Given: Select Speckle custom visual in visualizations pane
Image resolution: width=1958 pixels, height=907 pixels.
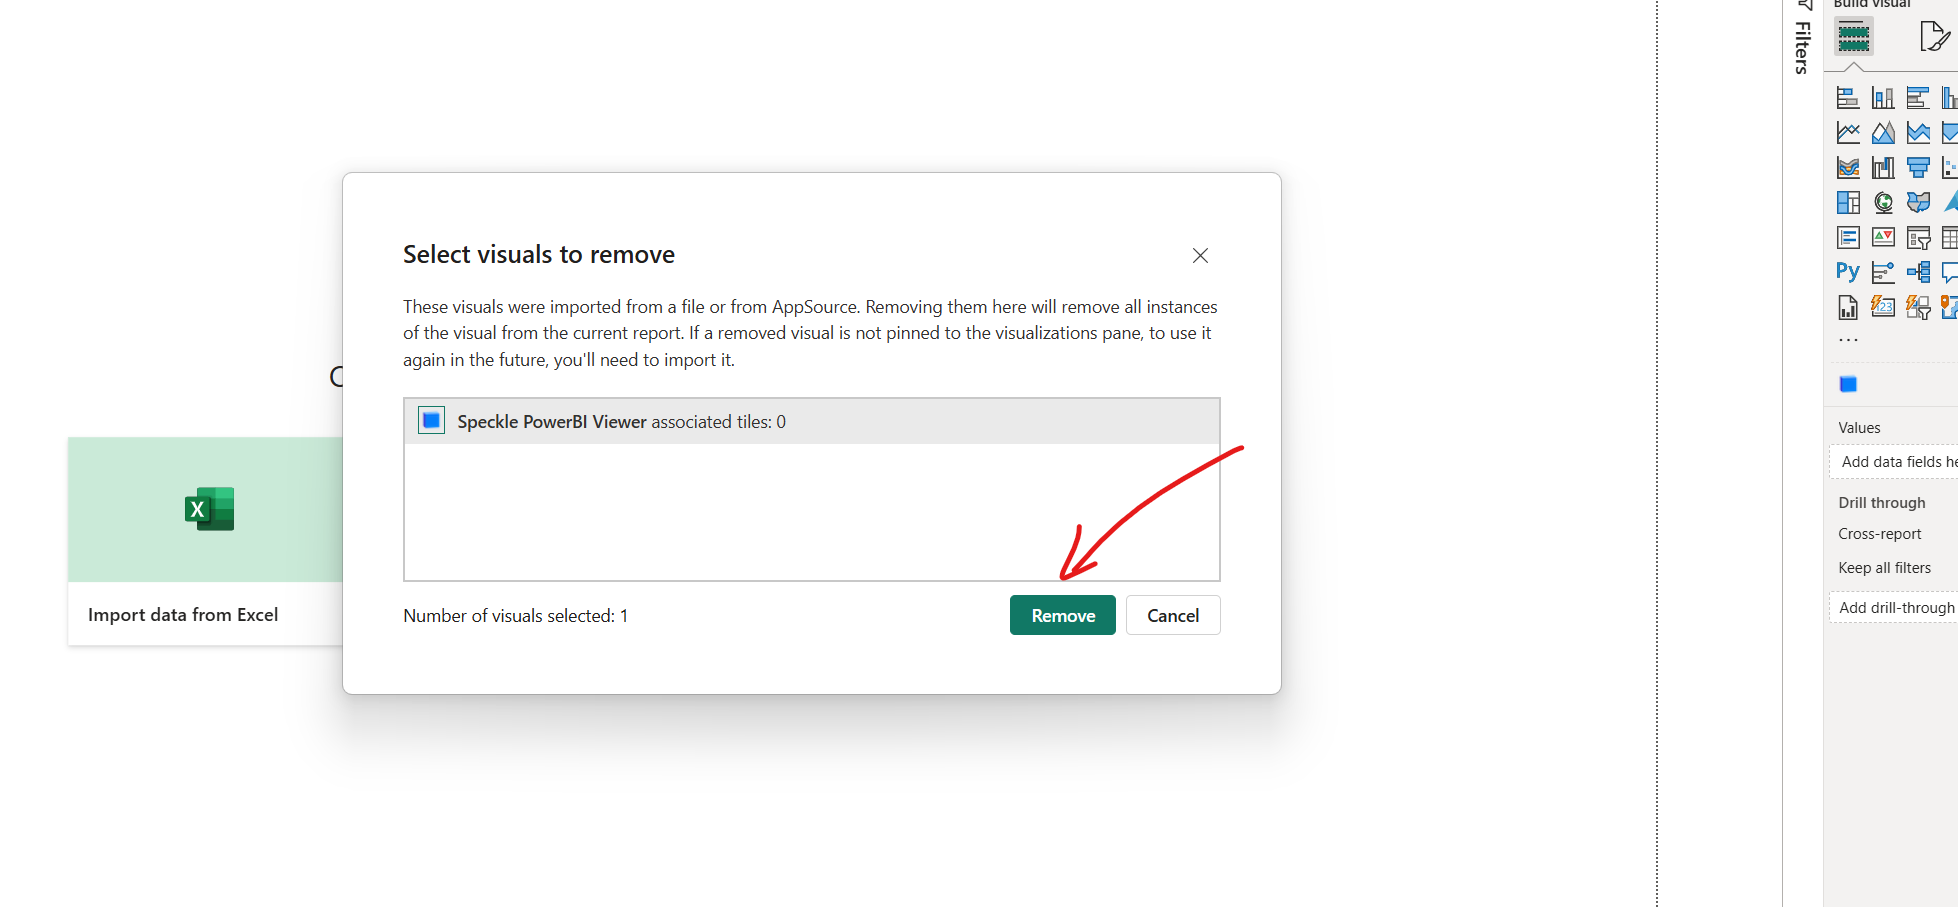Looking at the screenshot, I should pos(1848,384).
